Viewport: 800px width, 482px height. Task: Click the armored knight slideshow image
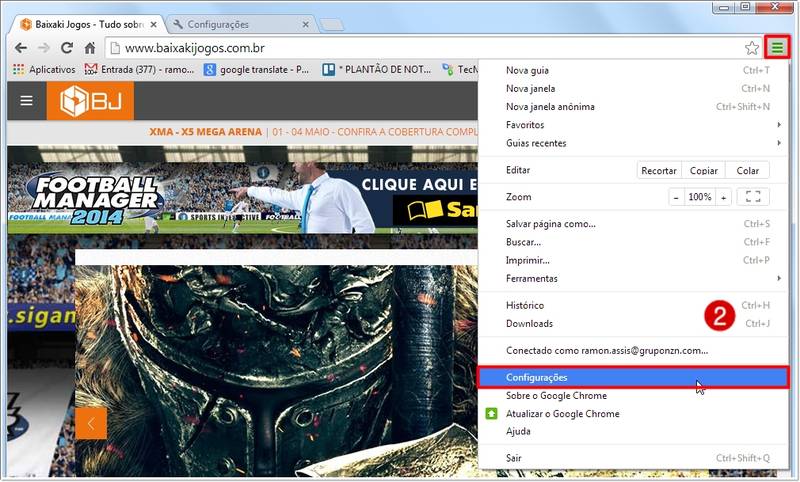[x=277, y=371]
